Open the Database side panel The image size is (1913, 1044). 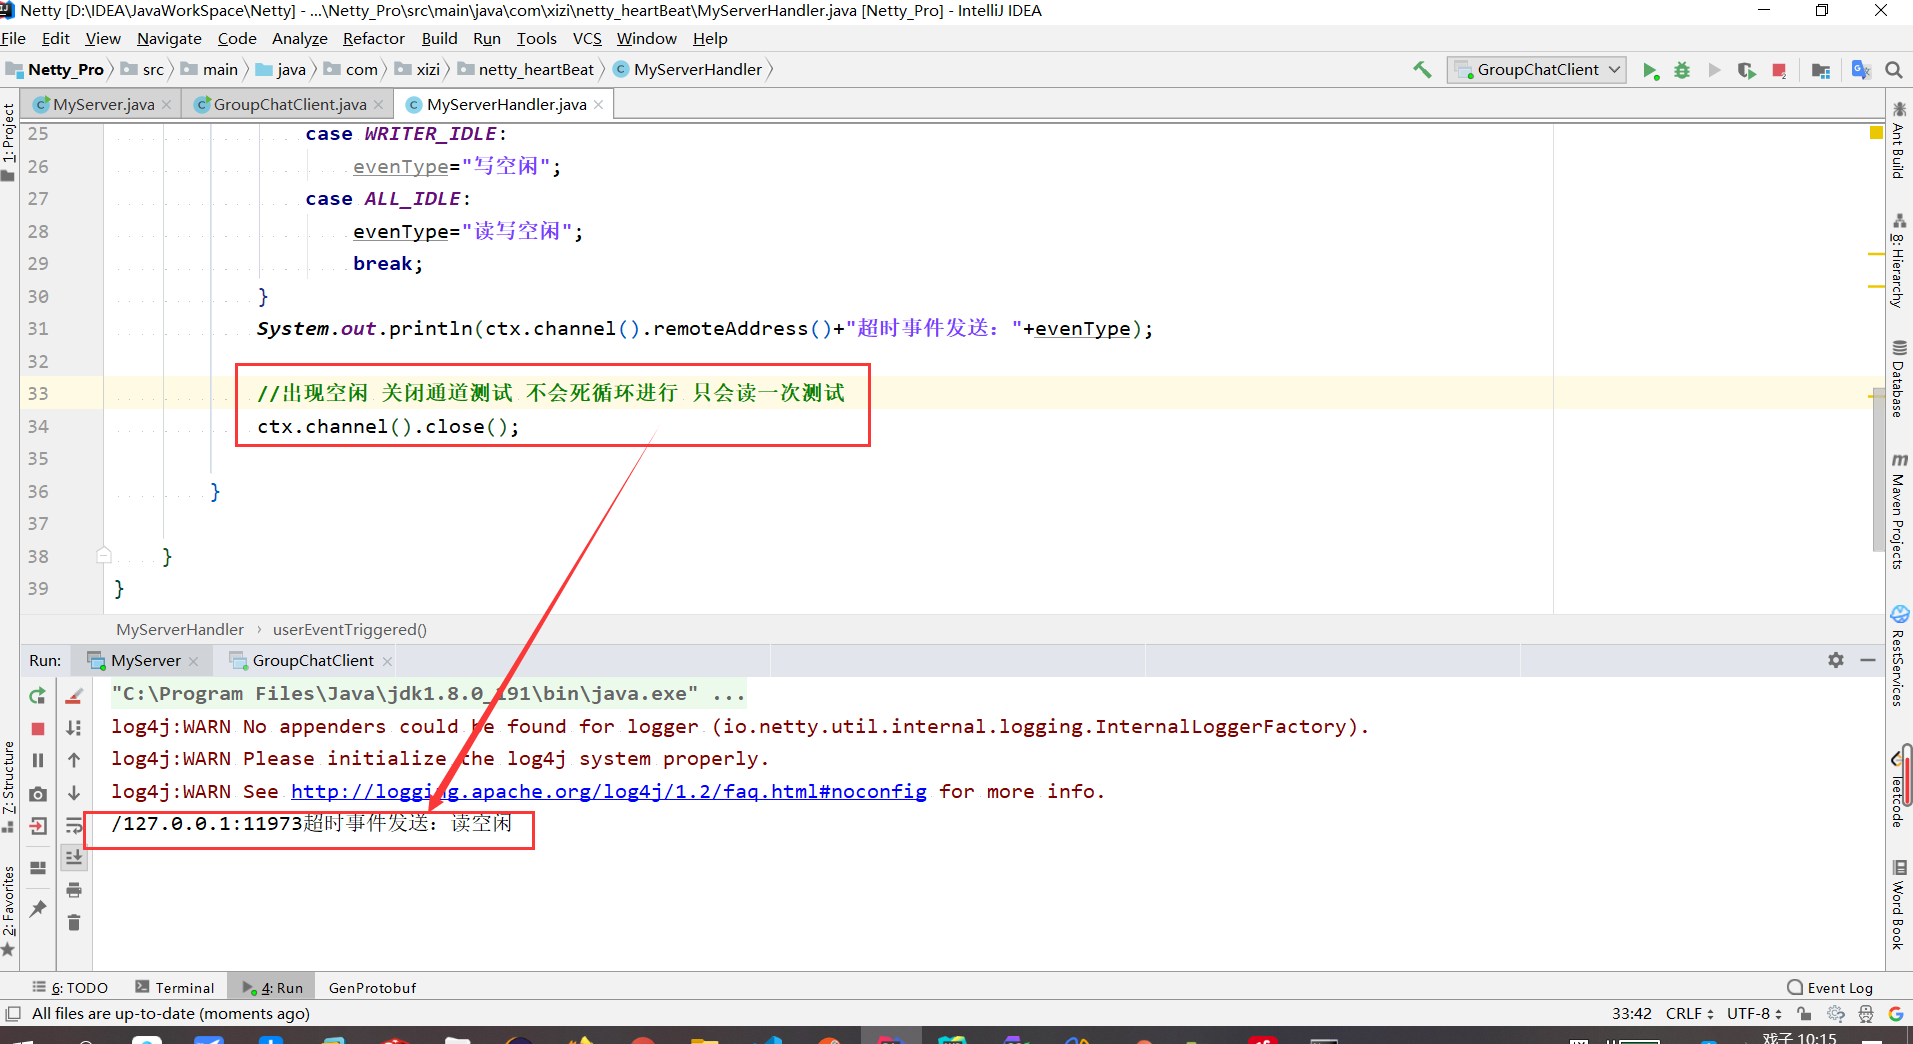coord(1898,378)
